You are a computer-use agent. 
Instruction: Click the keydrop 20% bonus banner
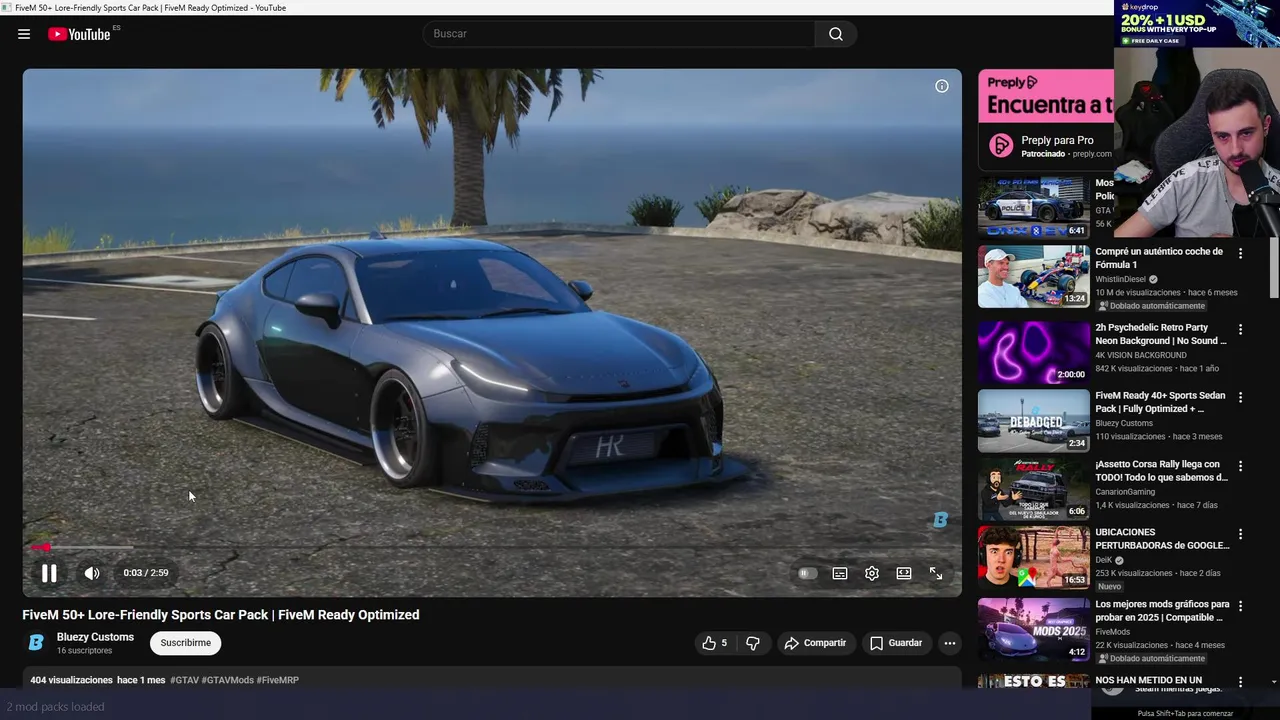(x=1197, y=24)
